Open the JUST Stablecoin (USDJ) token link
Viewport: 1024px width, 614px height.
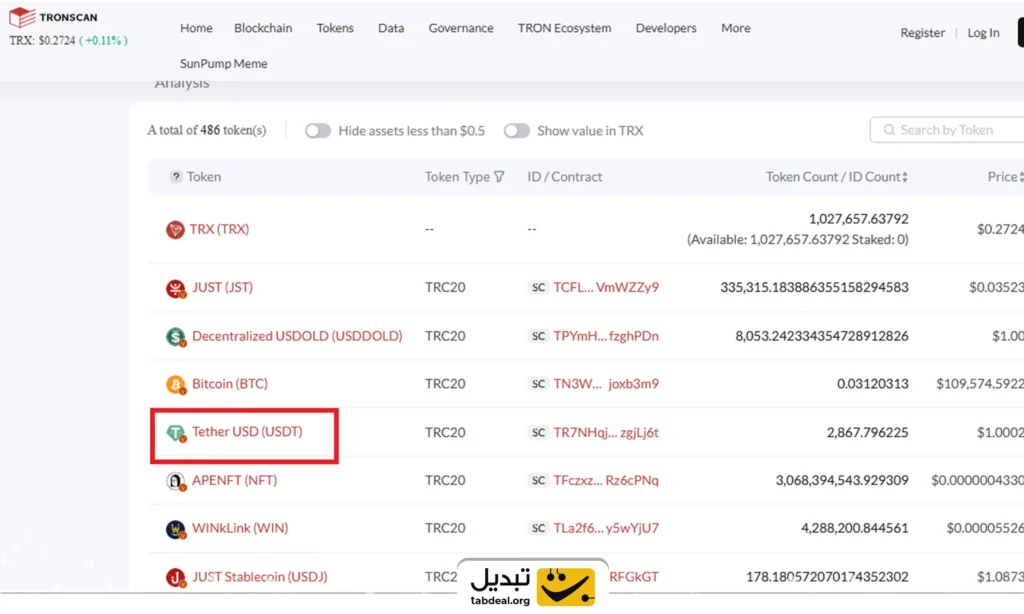pos(259,577)
